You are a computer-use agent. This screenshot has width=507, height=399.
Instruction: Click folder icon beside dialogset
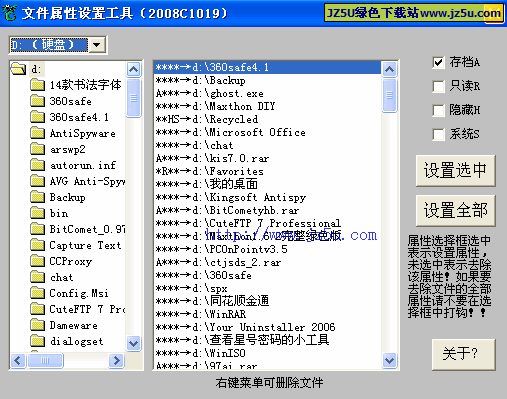(x=37, y=341)
